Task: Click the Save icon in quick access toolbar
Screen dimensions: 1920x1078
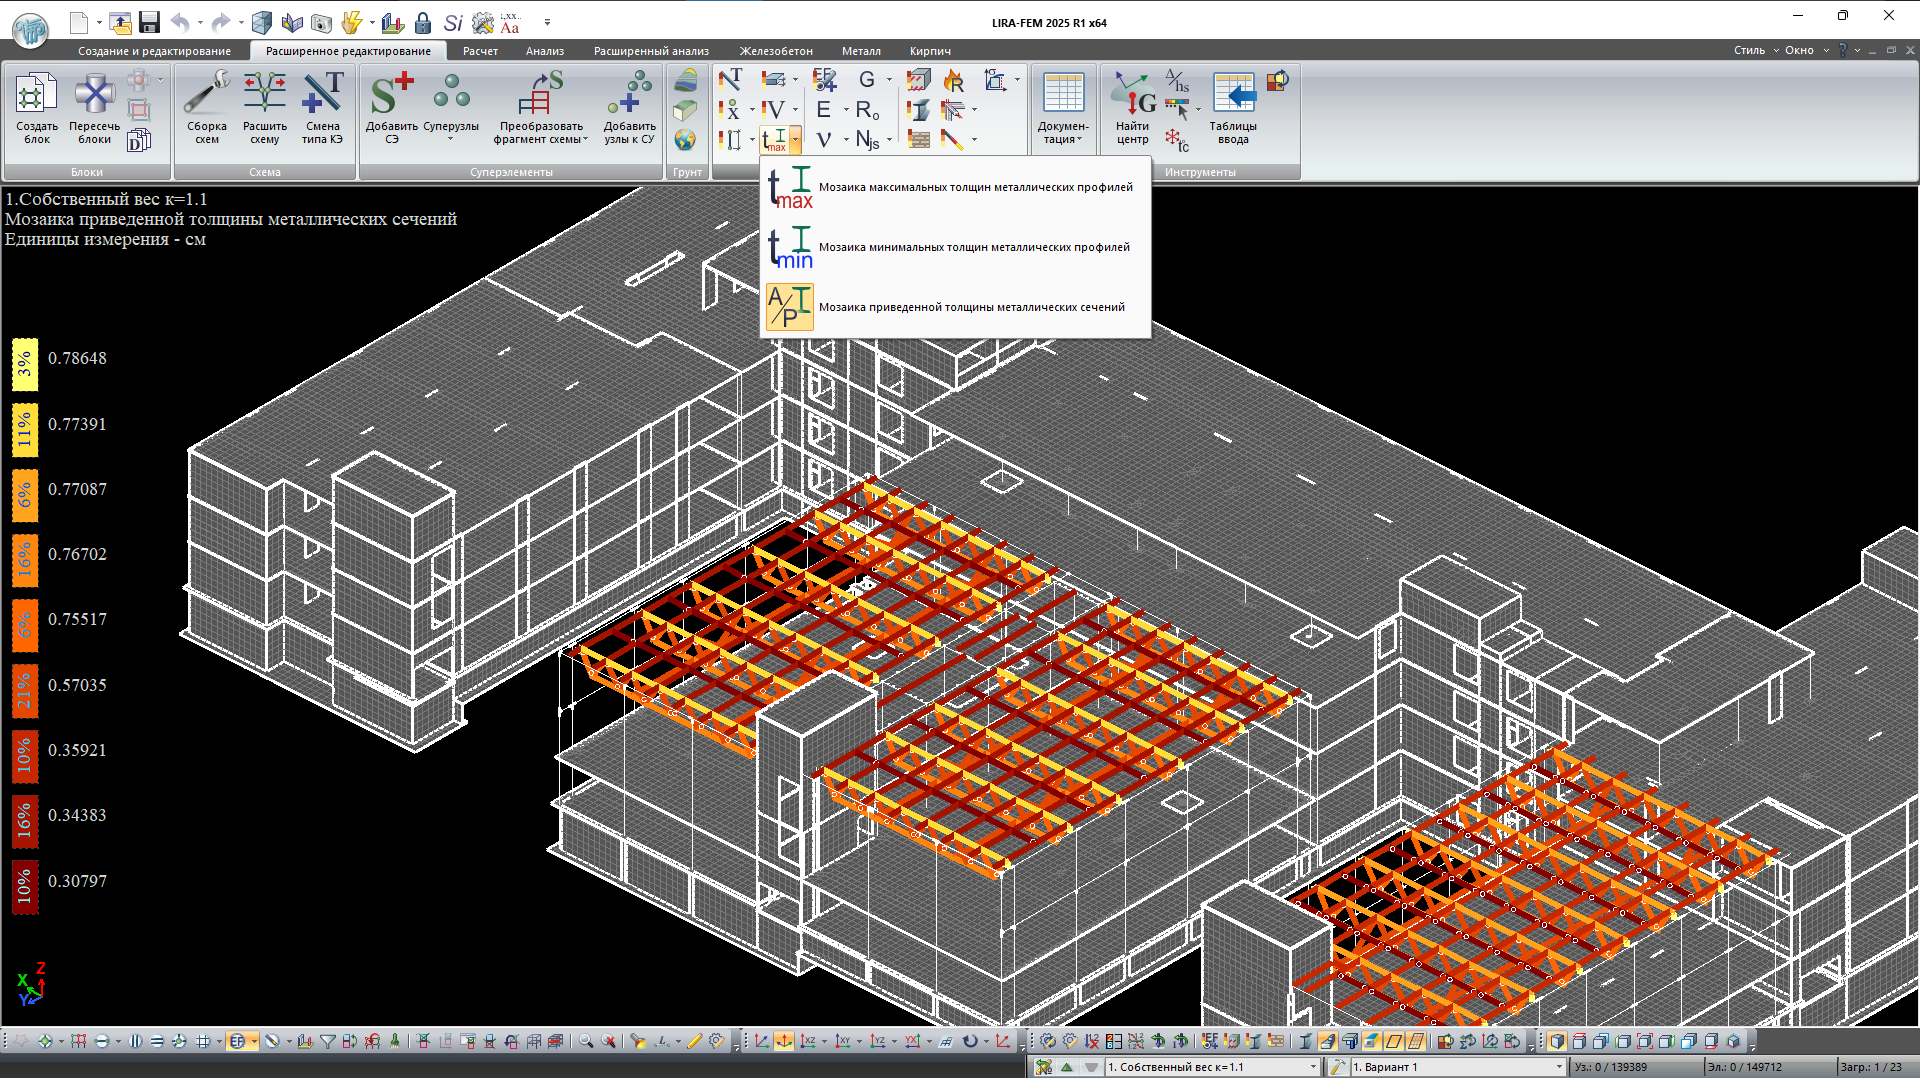Action: pos(150,22)
